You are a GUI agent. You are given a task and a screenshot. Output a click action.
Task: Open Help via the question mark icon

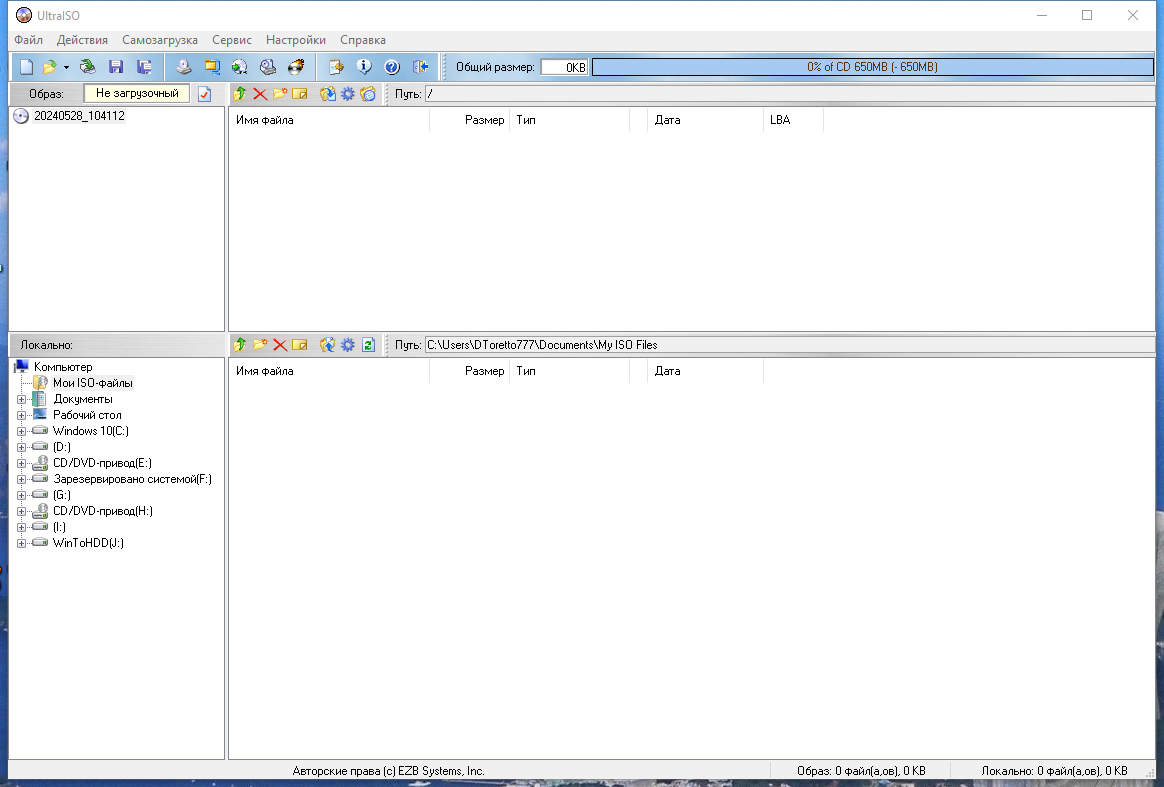pos(392,67)
